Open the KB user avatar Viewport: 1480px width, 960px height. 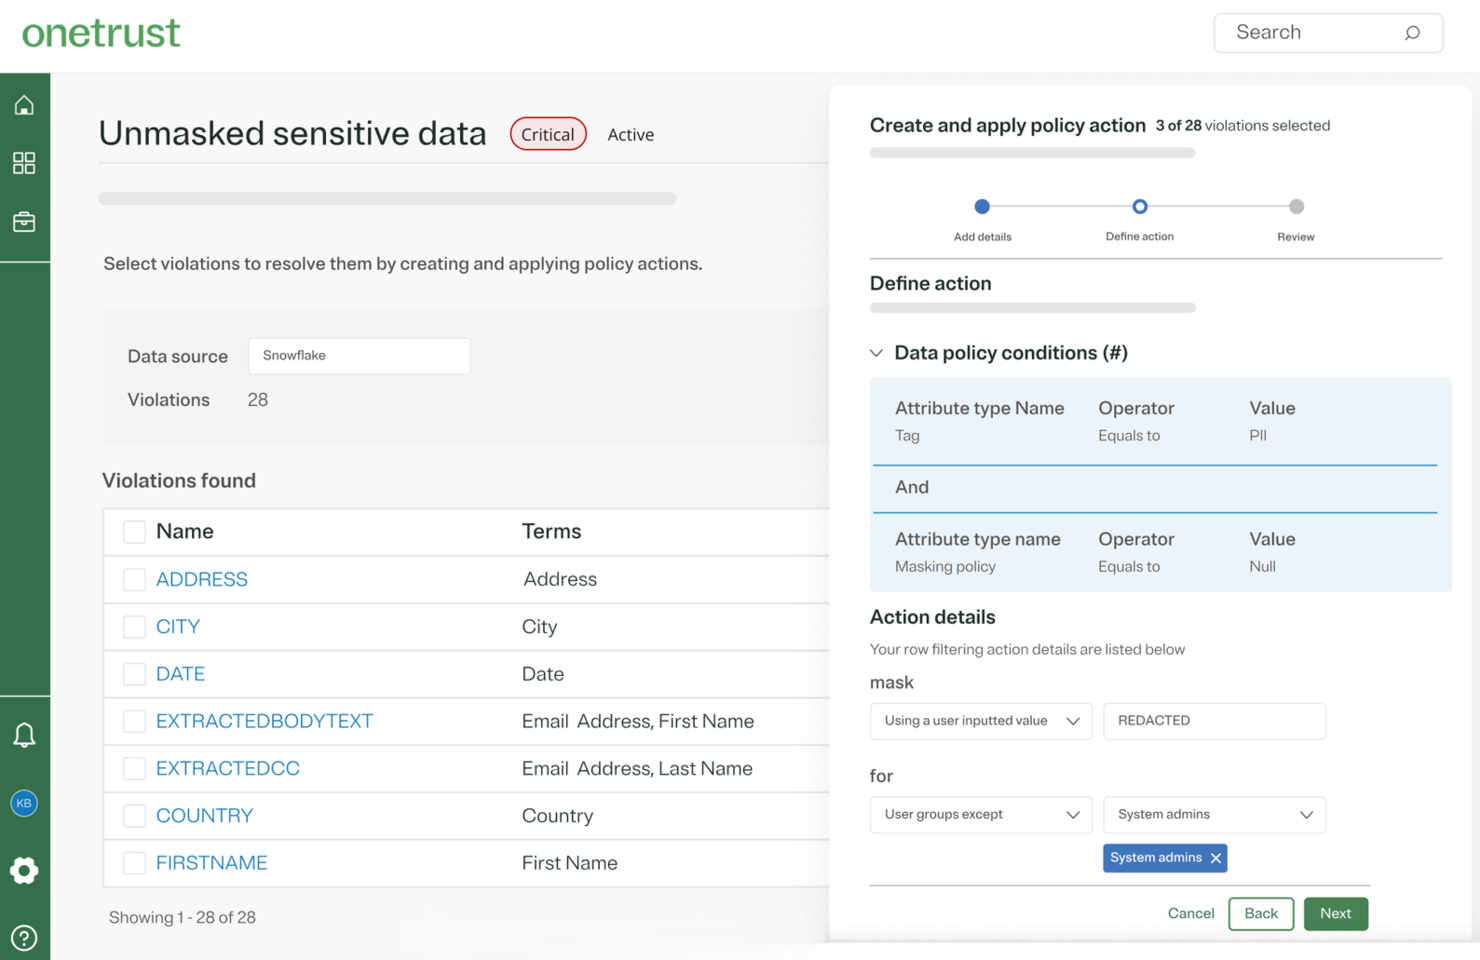click(x=24, y=803)
